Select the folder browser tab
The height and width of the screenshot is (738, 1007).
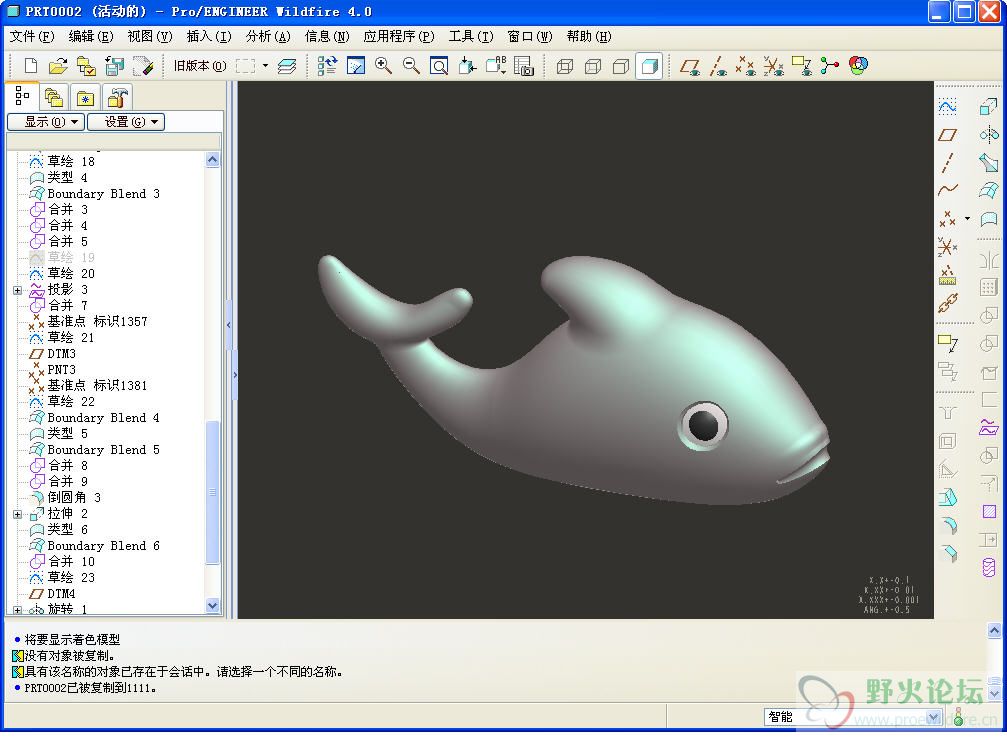(x=54, y=98)
